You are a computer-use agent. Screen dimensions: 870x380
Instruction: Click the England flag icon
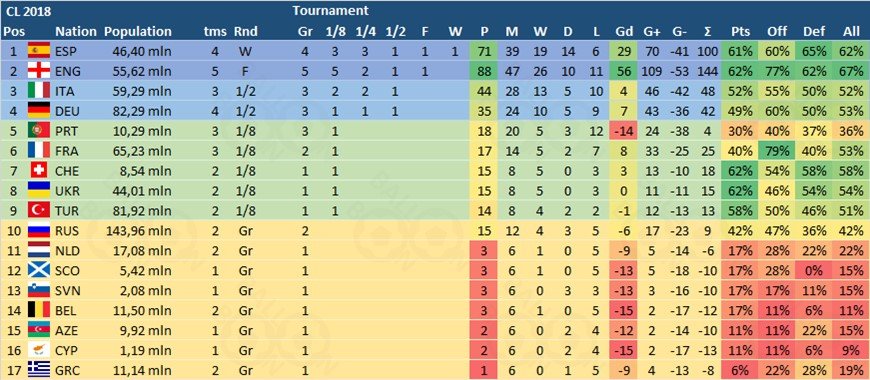(39, 72)
